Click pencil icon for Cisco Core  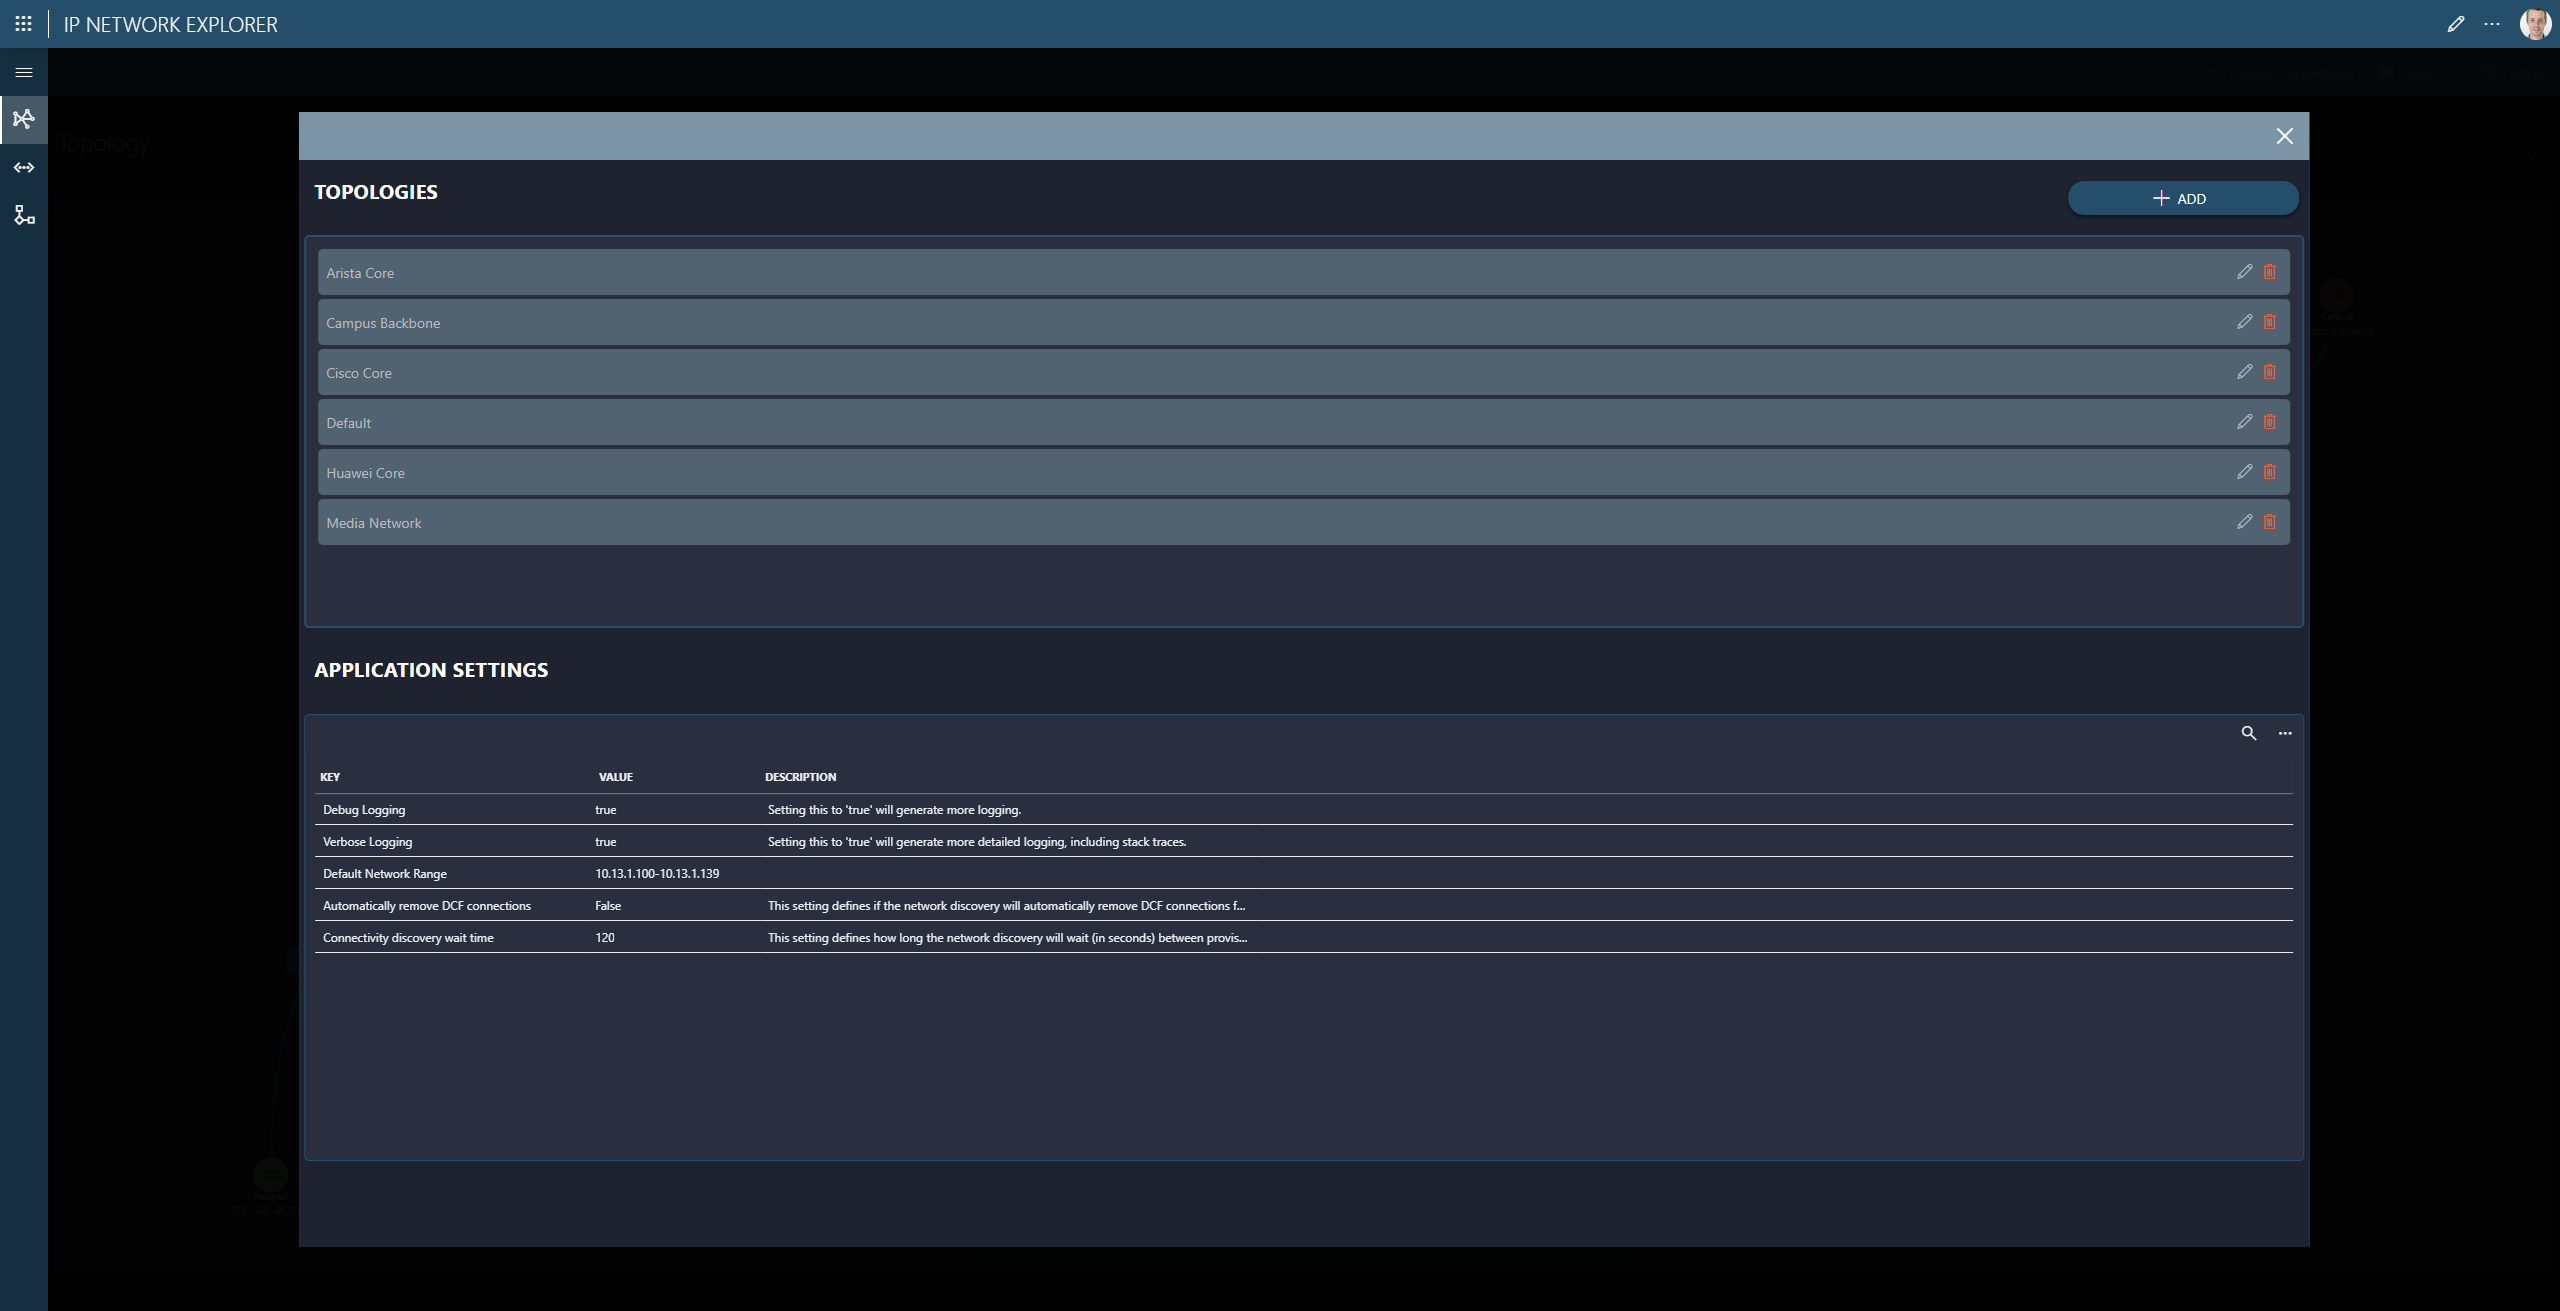[x=2244, y=372]
